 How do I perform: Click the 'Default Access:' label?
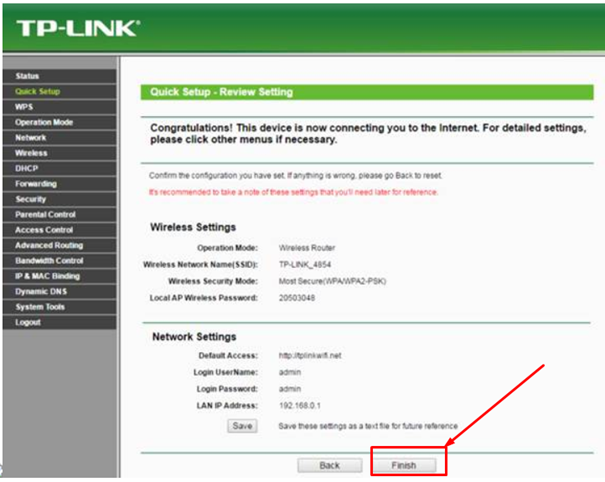[x=228, y=355]
